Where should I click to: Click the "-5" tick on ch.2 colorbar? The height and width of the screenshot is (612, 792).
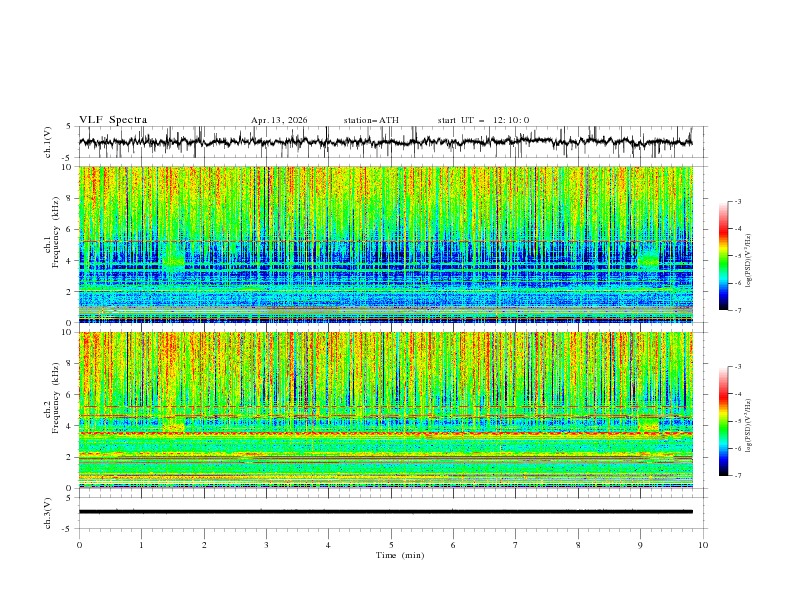[x=737, y=421]
